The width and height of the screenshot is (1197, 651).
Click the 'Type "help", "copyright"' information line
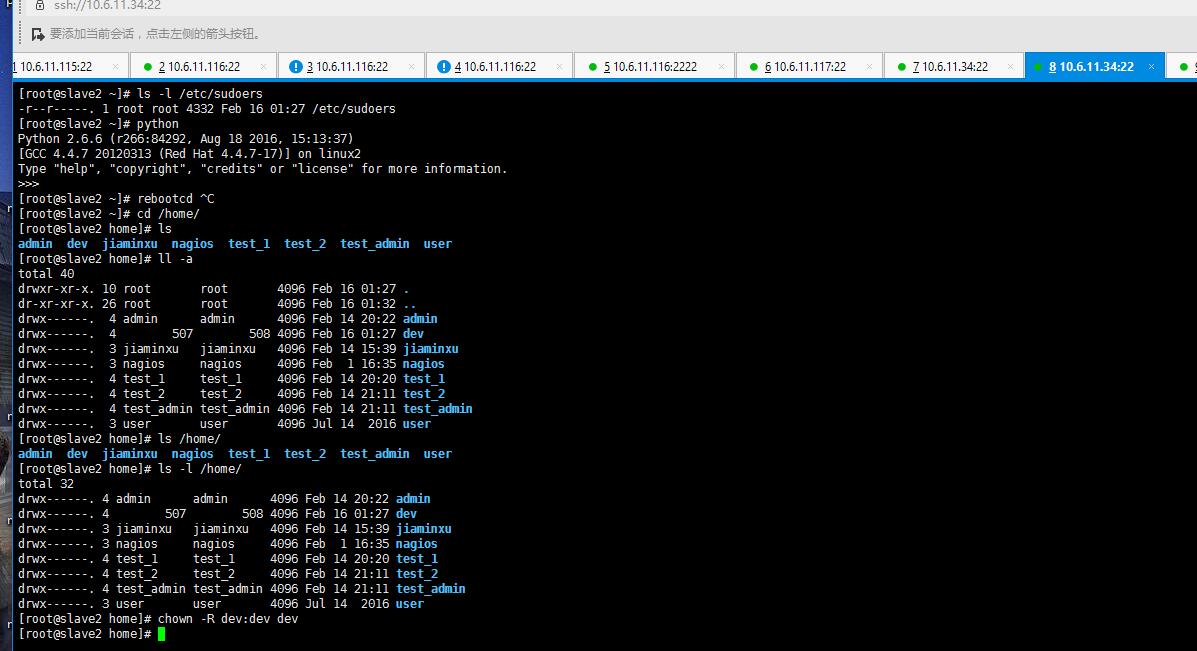click(x=263, y=169)
